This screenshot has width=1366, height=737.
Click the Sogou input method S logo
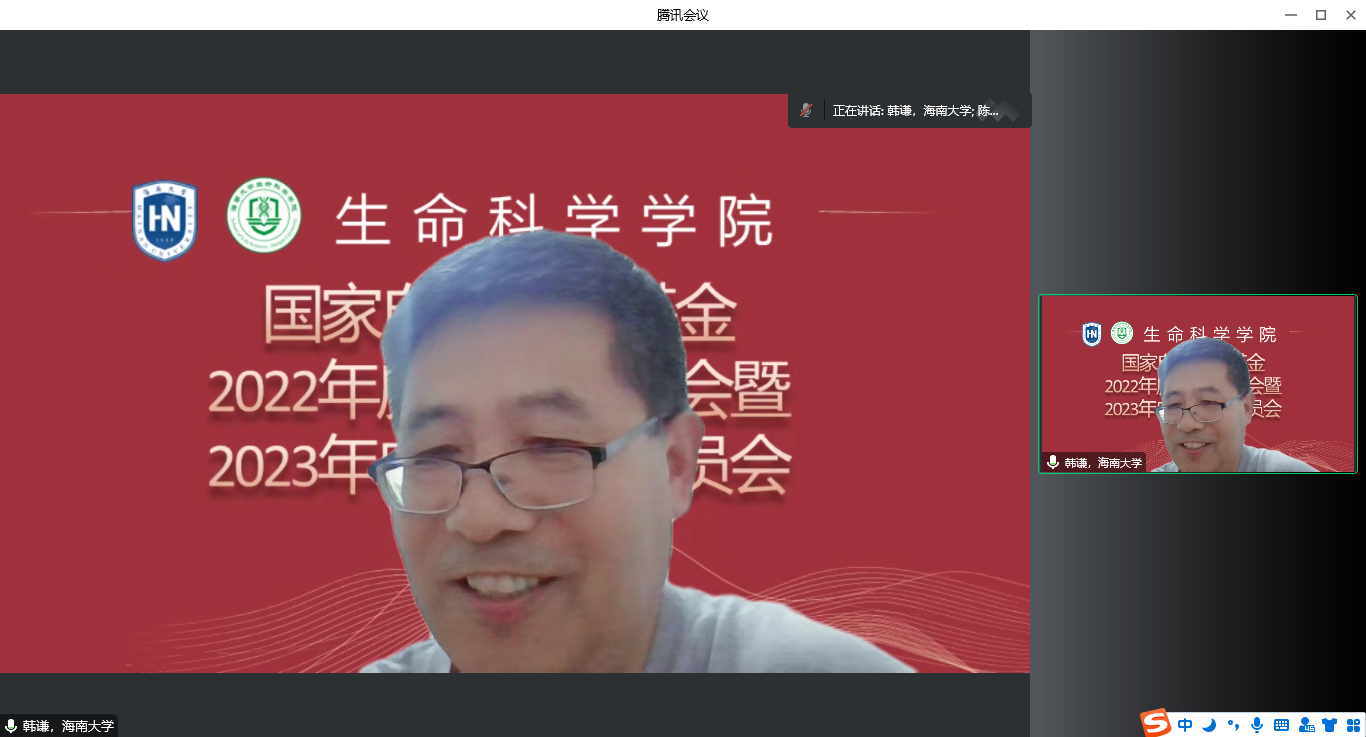(1156, 723)
